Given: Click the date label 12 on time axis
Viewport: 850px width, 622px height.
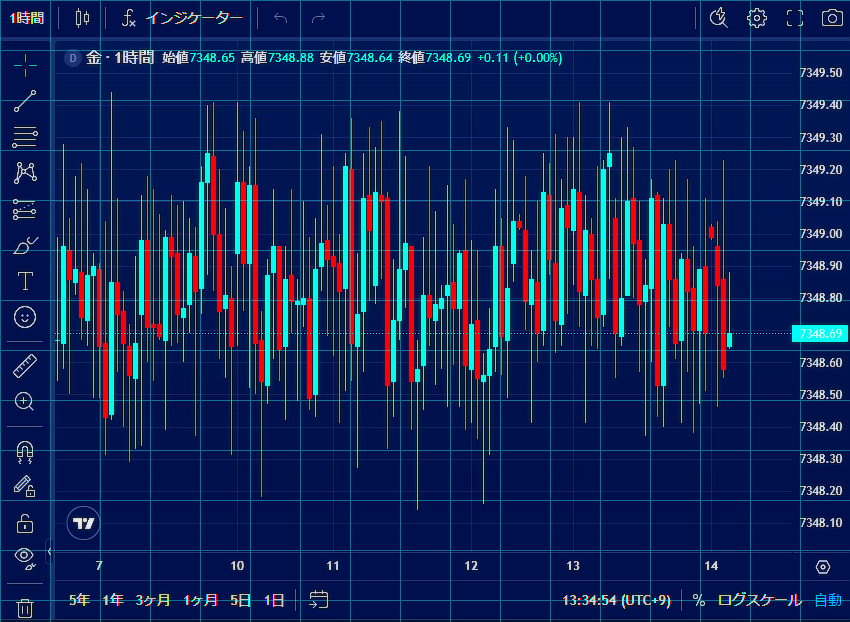Looking at the screenshot, I should (471, 566).
